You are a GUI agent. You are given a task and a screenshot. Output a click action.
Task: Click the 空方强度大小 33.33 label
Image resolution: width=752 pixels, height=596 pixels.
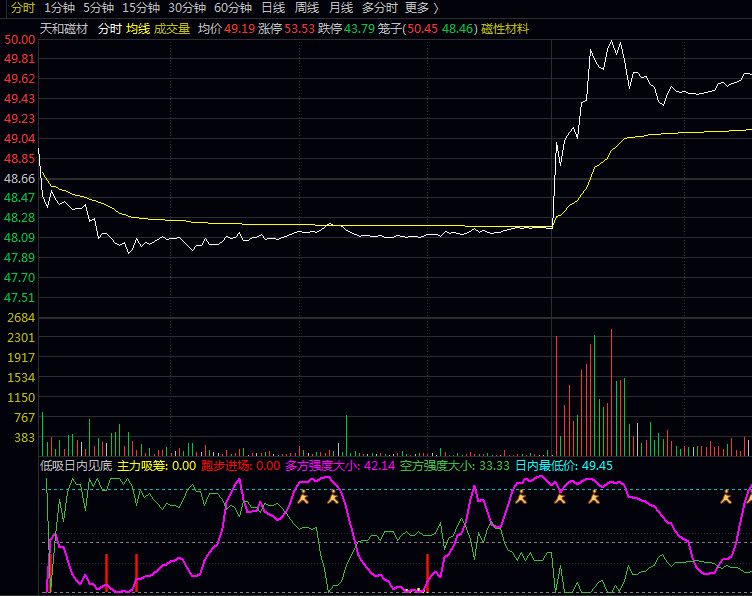click(455, 466)
